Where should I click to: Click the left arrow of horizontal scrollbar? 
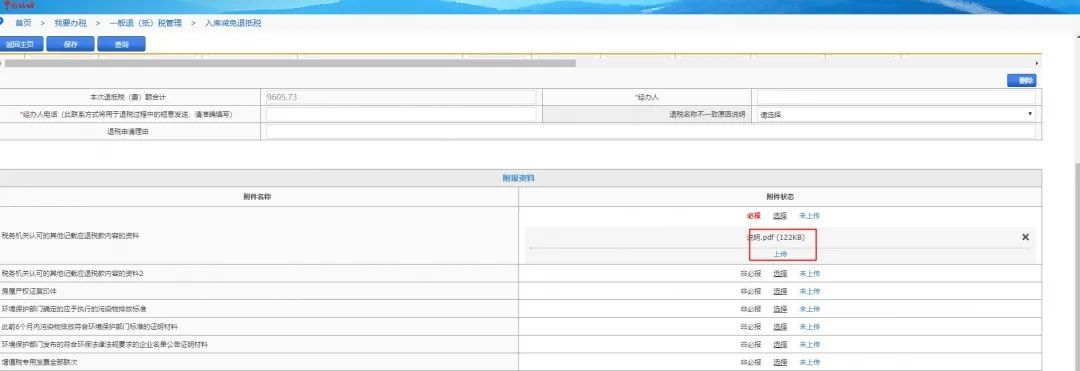[2, 63]
